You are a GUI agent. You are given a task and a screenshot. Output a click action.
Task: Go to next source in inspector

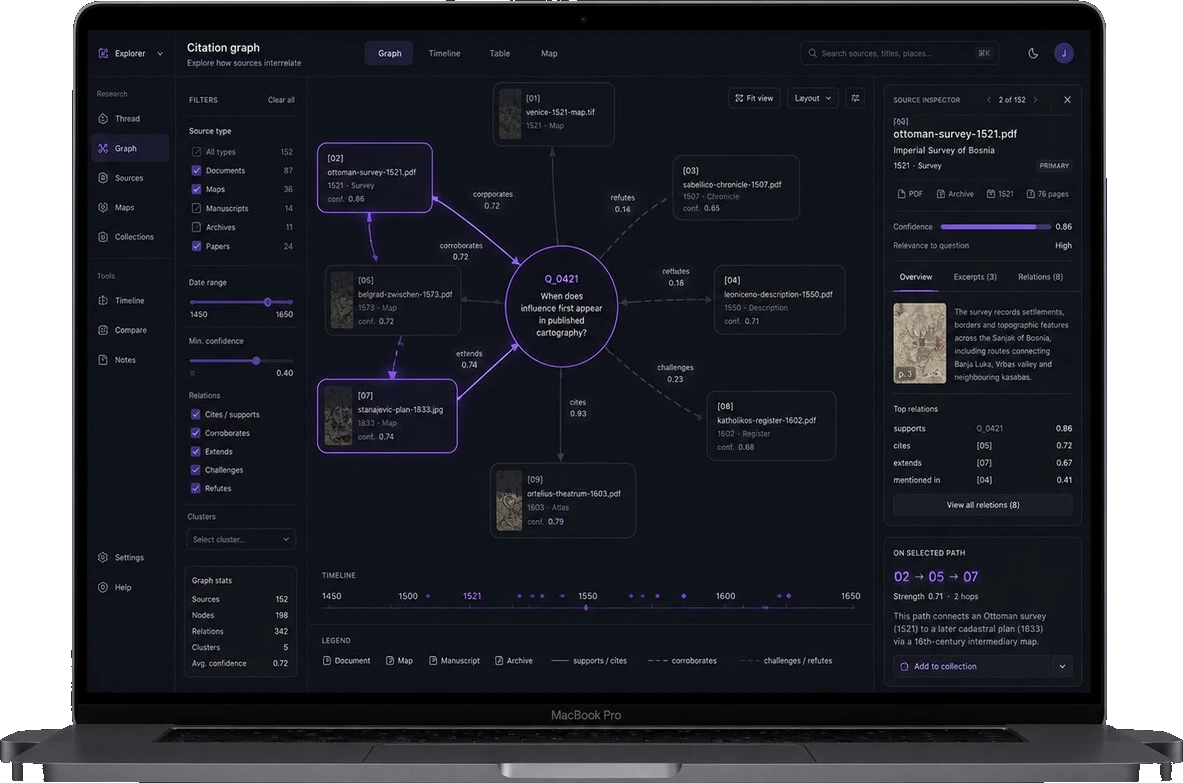click(1035, 100)
